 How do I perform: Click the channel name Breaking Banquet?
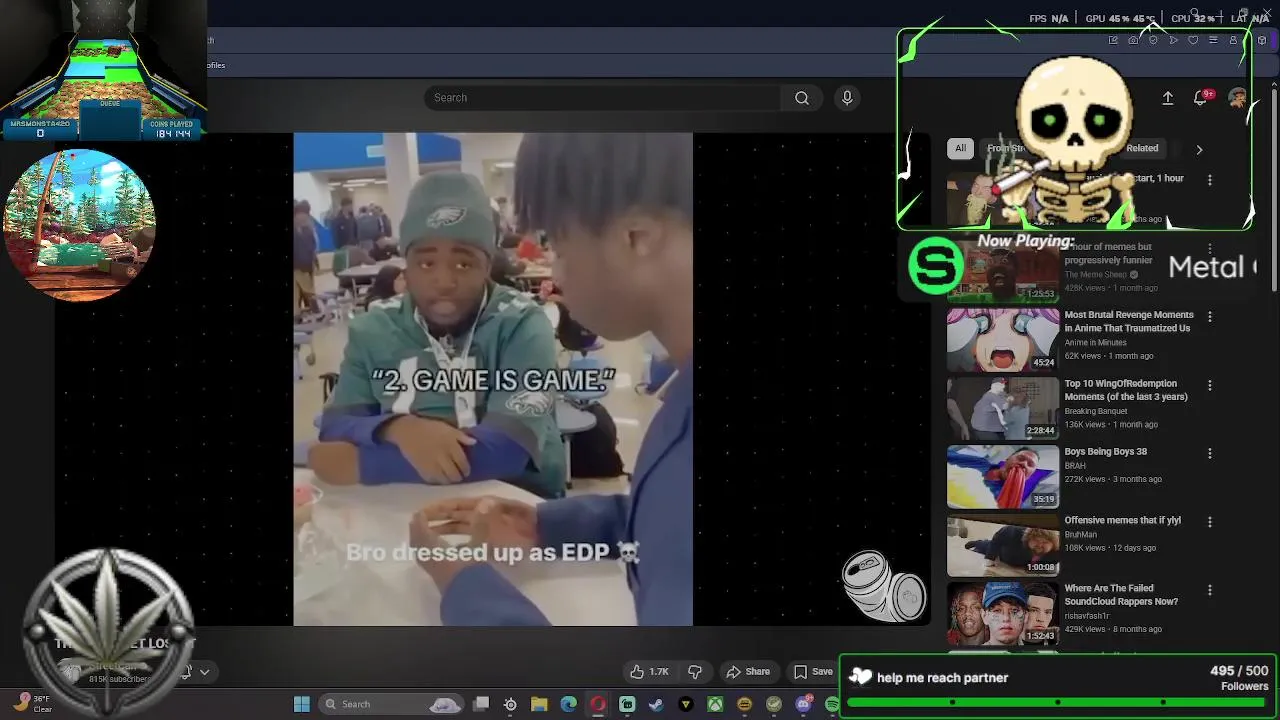click(x=1095, y=411)
